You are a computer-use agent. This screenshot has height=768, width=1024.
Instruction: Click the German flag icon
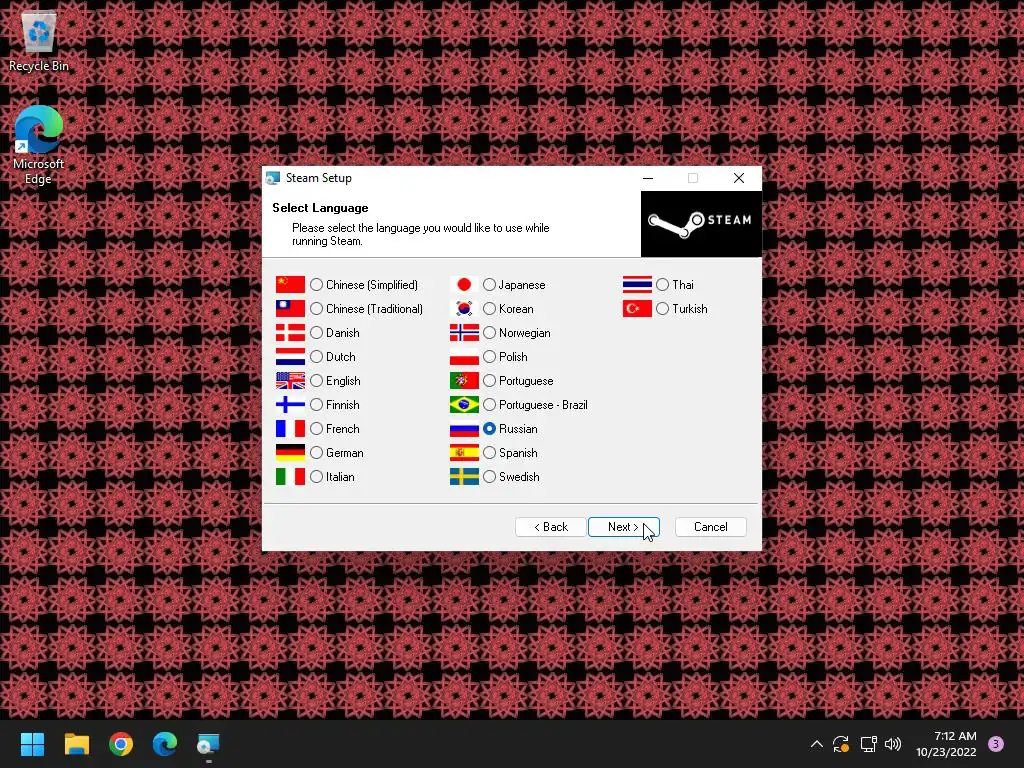click(x=291, y=453)
